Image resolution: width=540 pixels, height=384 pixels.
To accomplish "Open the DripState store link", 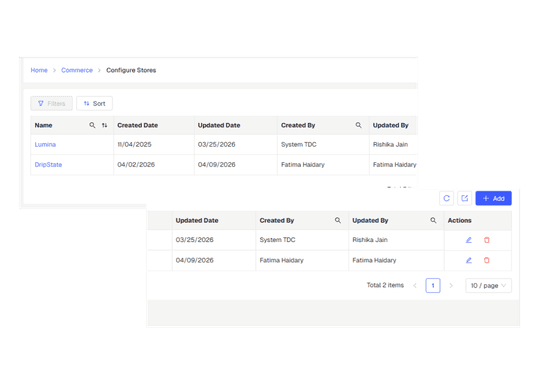I will (x=48, y=165).
